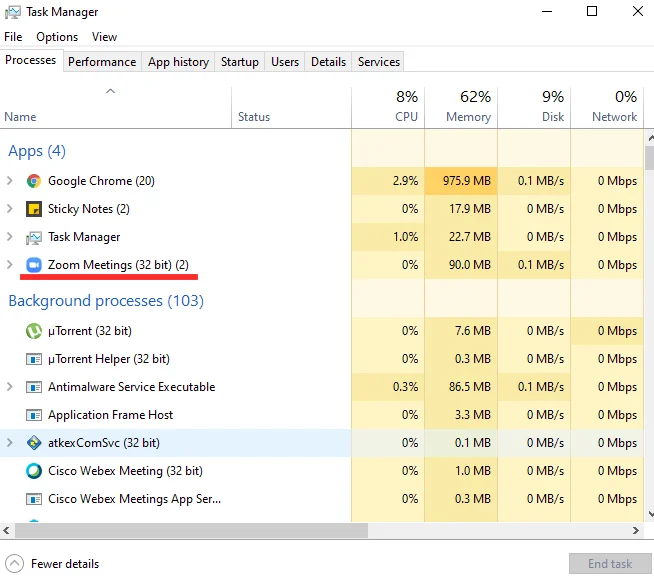This screenshot has width=654, height=582.
Task: Select the µTorrent Helper (32 bit) row
Action: 322,359
